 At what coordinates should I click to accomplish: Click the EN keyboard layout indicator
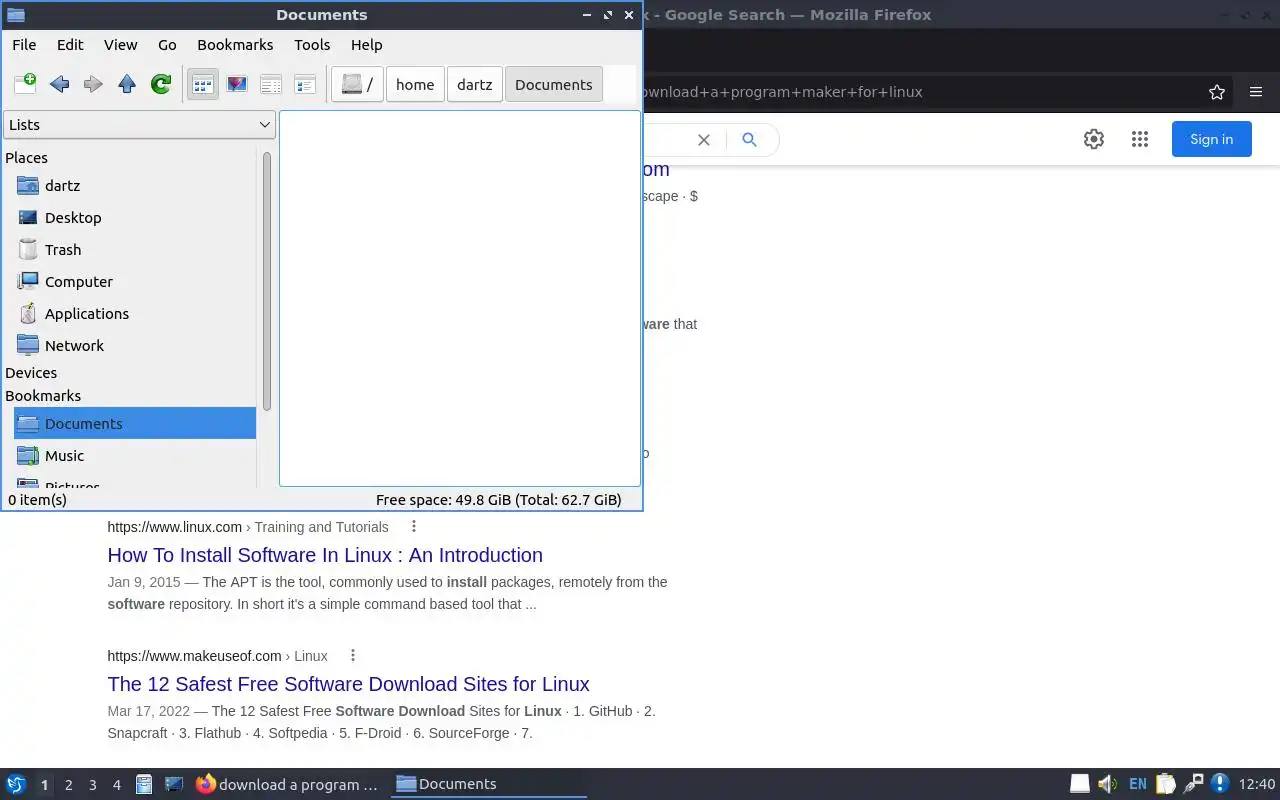1137,784
